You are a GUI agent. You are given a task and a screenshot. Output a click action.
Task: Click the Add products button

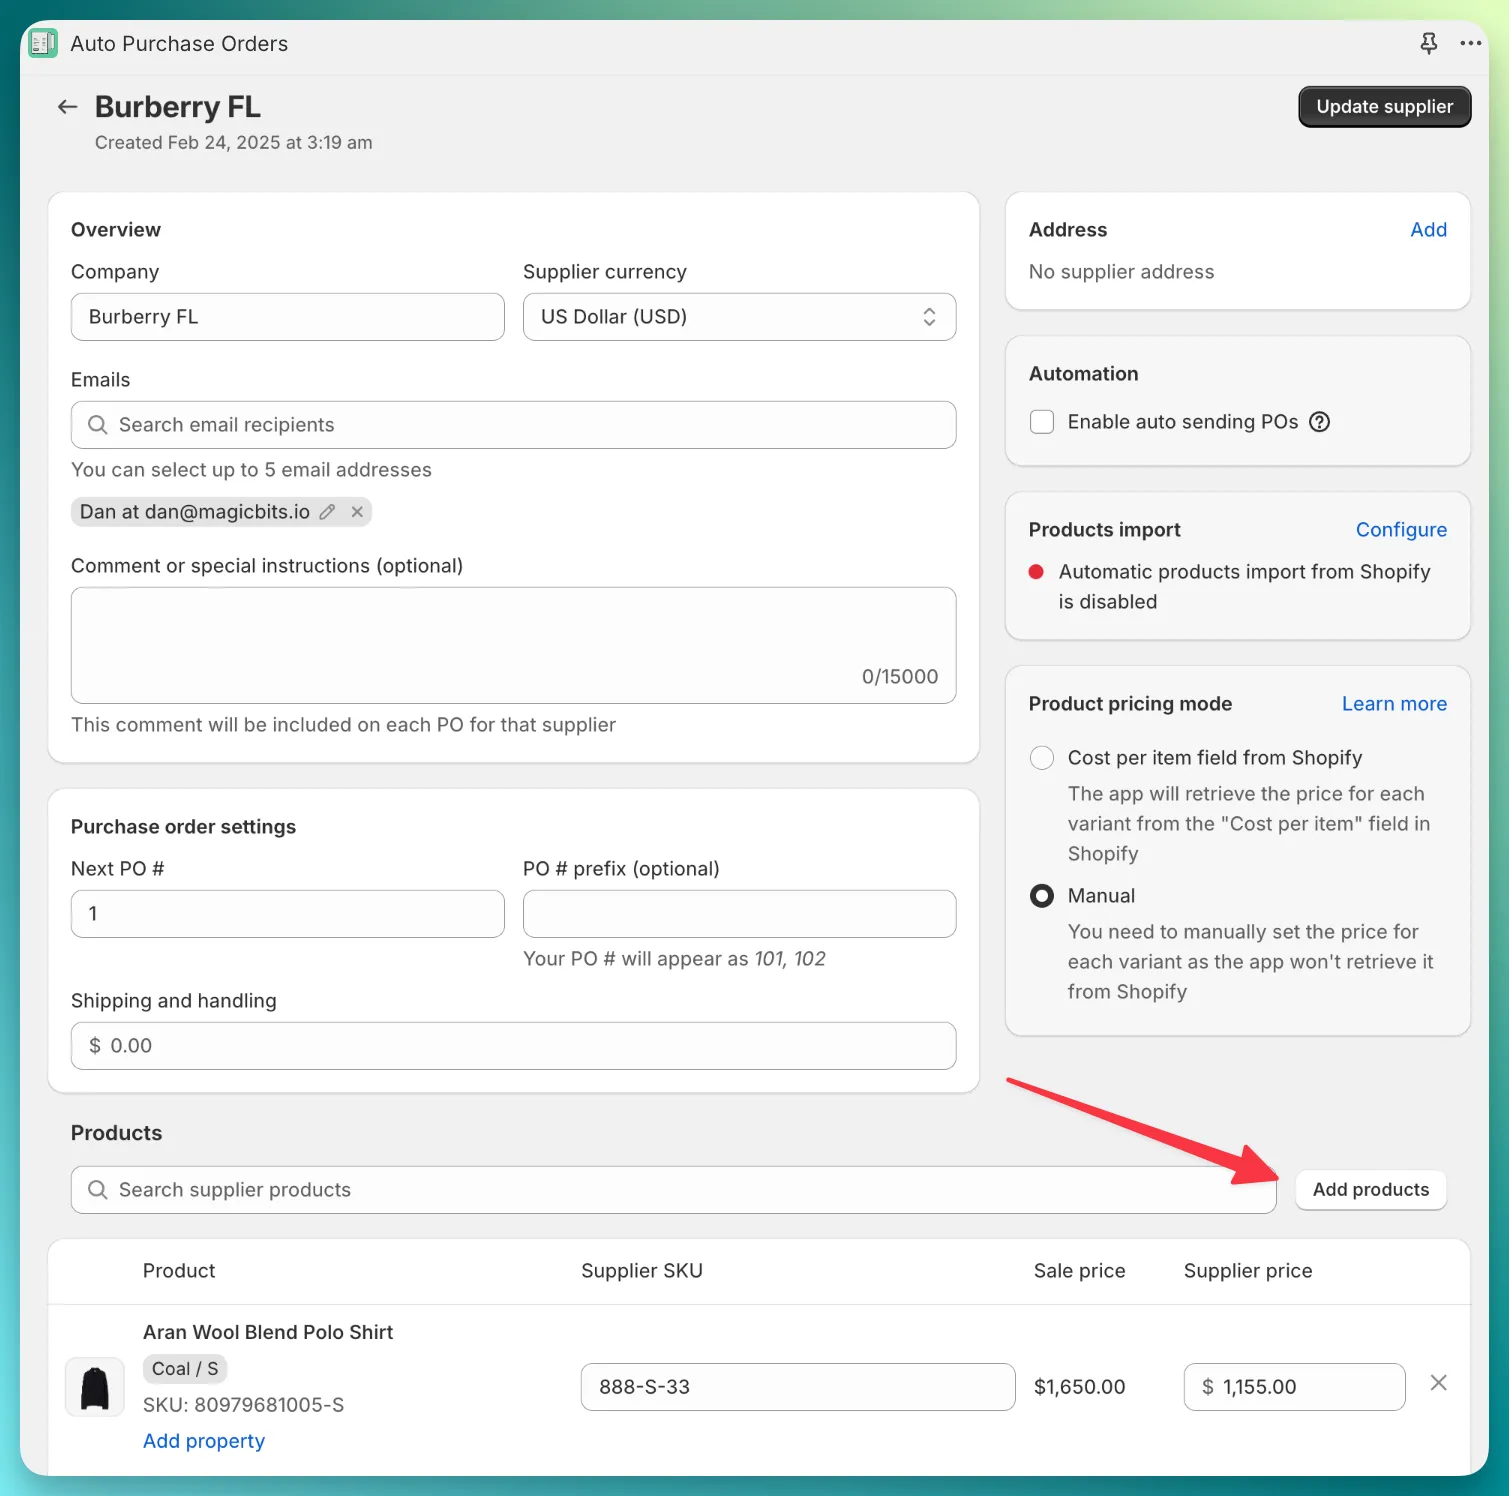(x=1371, y=1190)
